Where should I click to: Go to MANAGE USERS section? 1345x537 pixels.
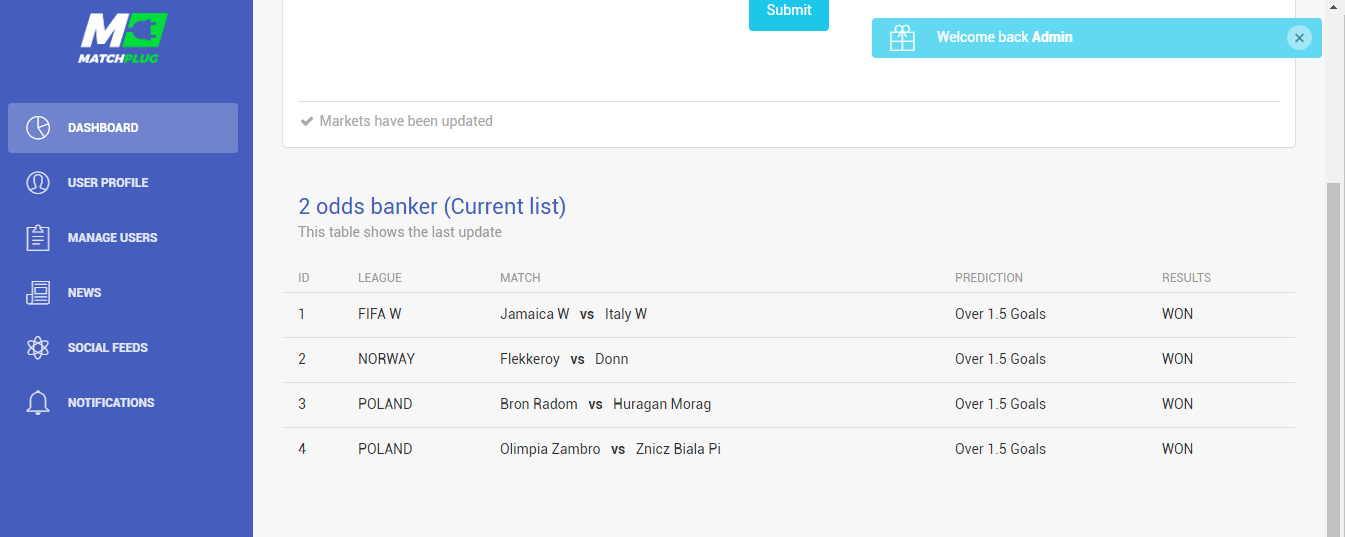[x=113, y=238]
